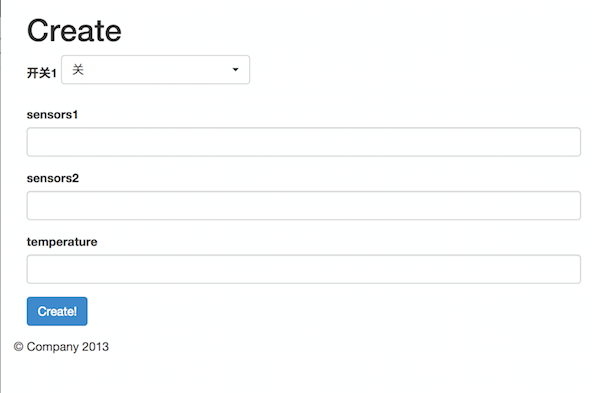Click the sensors1 label text
Screen dimensions: 600x393
[x=52, y=115]
